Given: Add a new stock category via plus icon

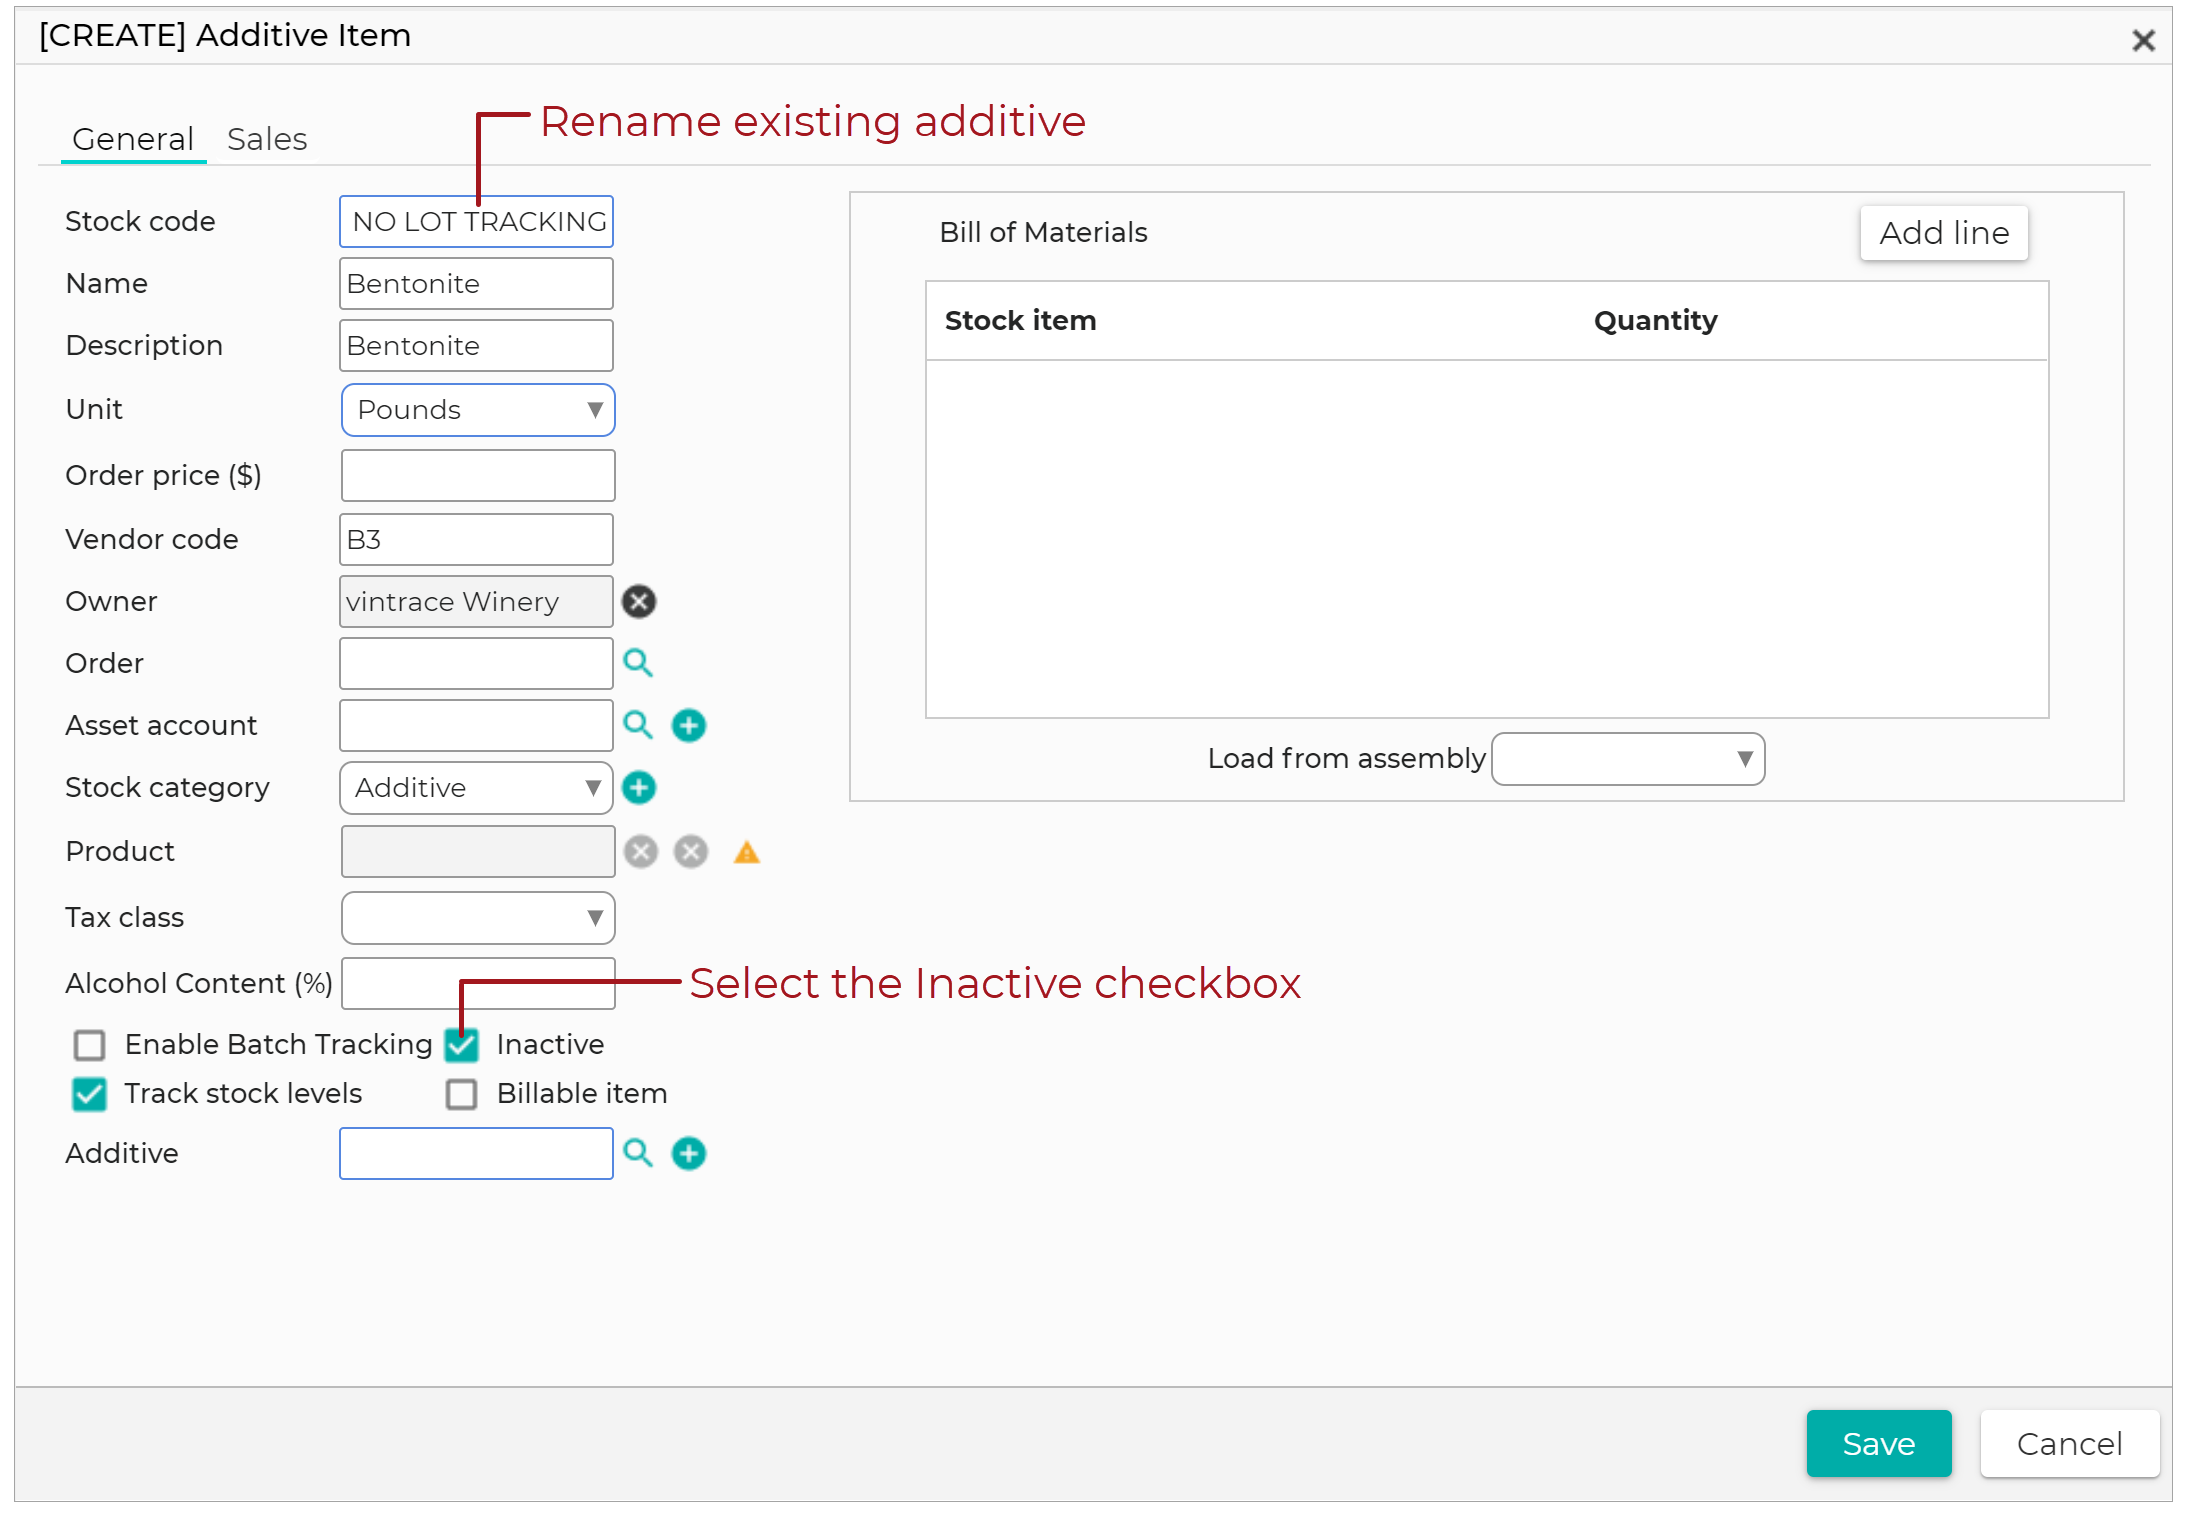Looking at the screenshot, I should pyautogui.click(x=639, y=788).
